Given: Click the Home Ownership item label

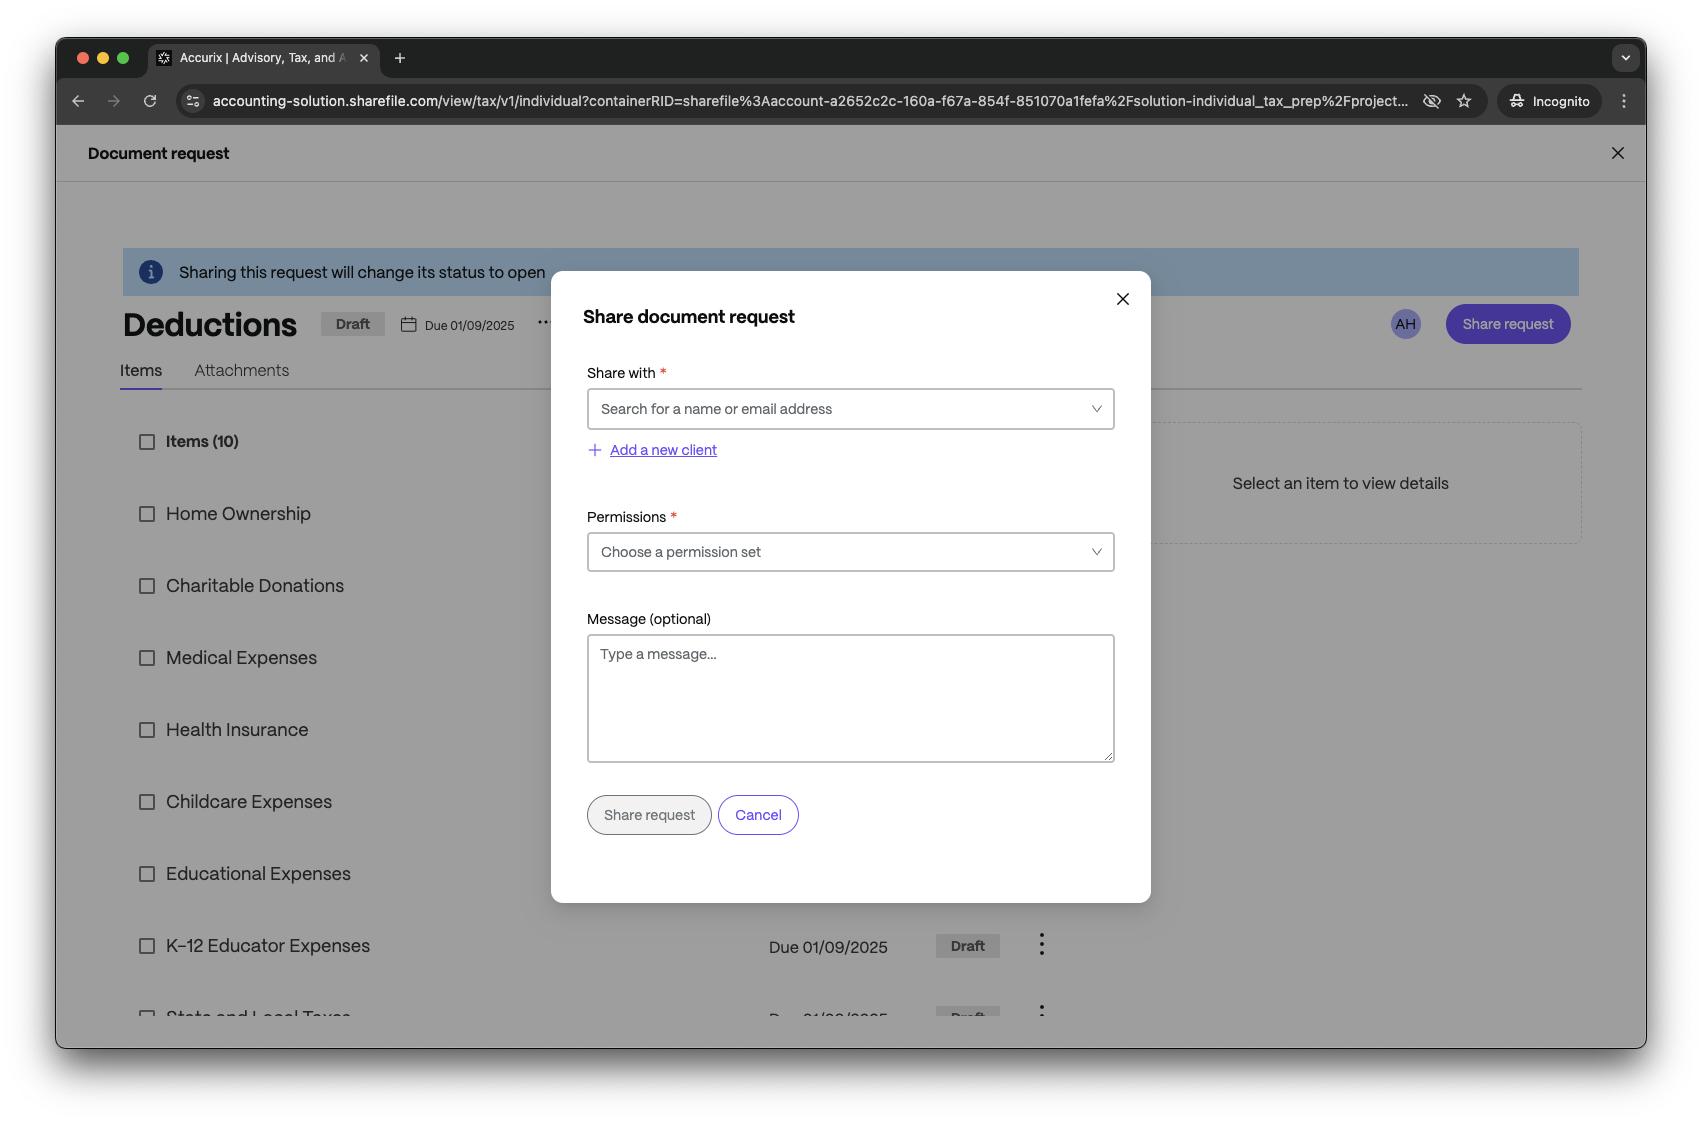Looking at the screenshot, I should [238, 514].
